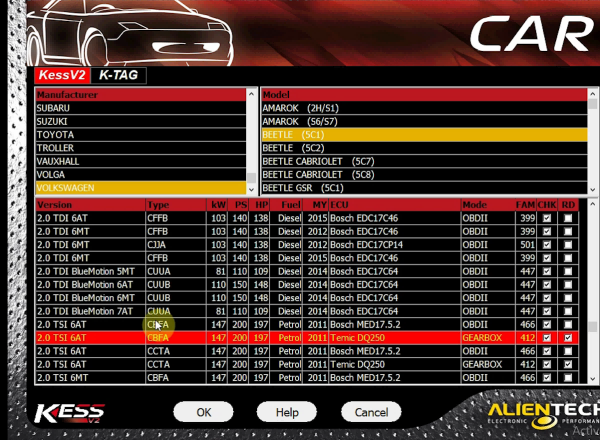Toggle CHK checkbox in highlighted CBFA GEARBOX row
Screen dimensions: 600x440
click(547, 338)
